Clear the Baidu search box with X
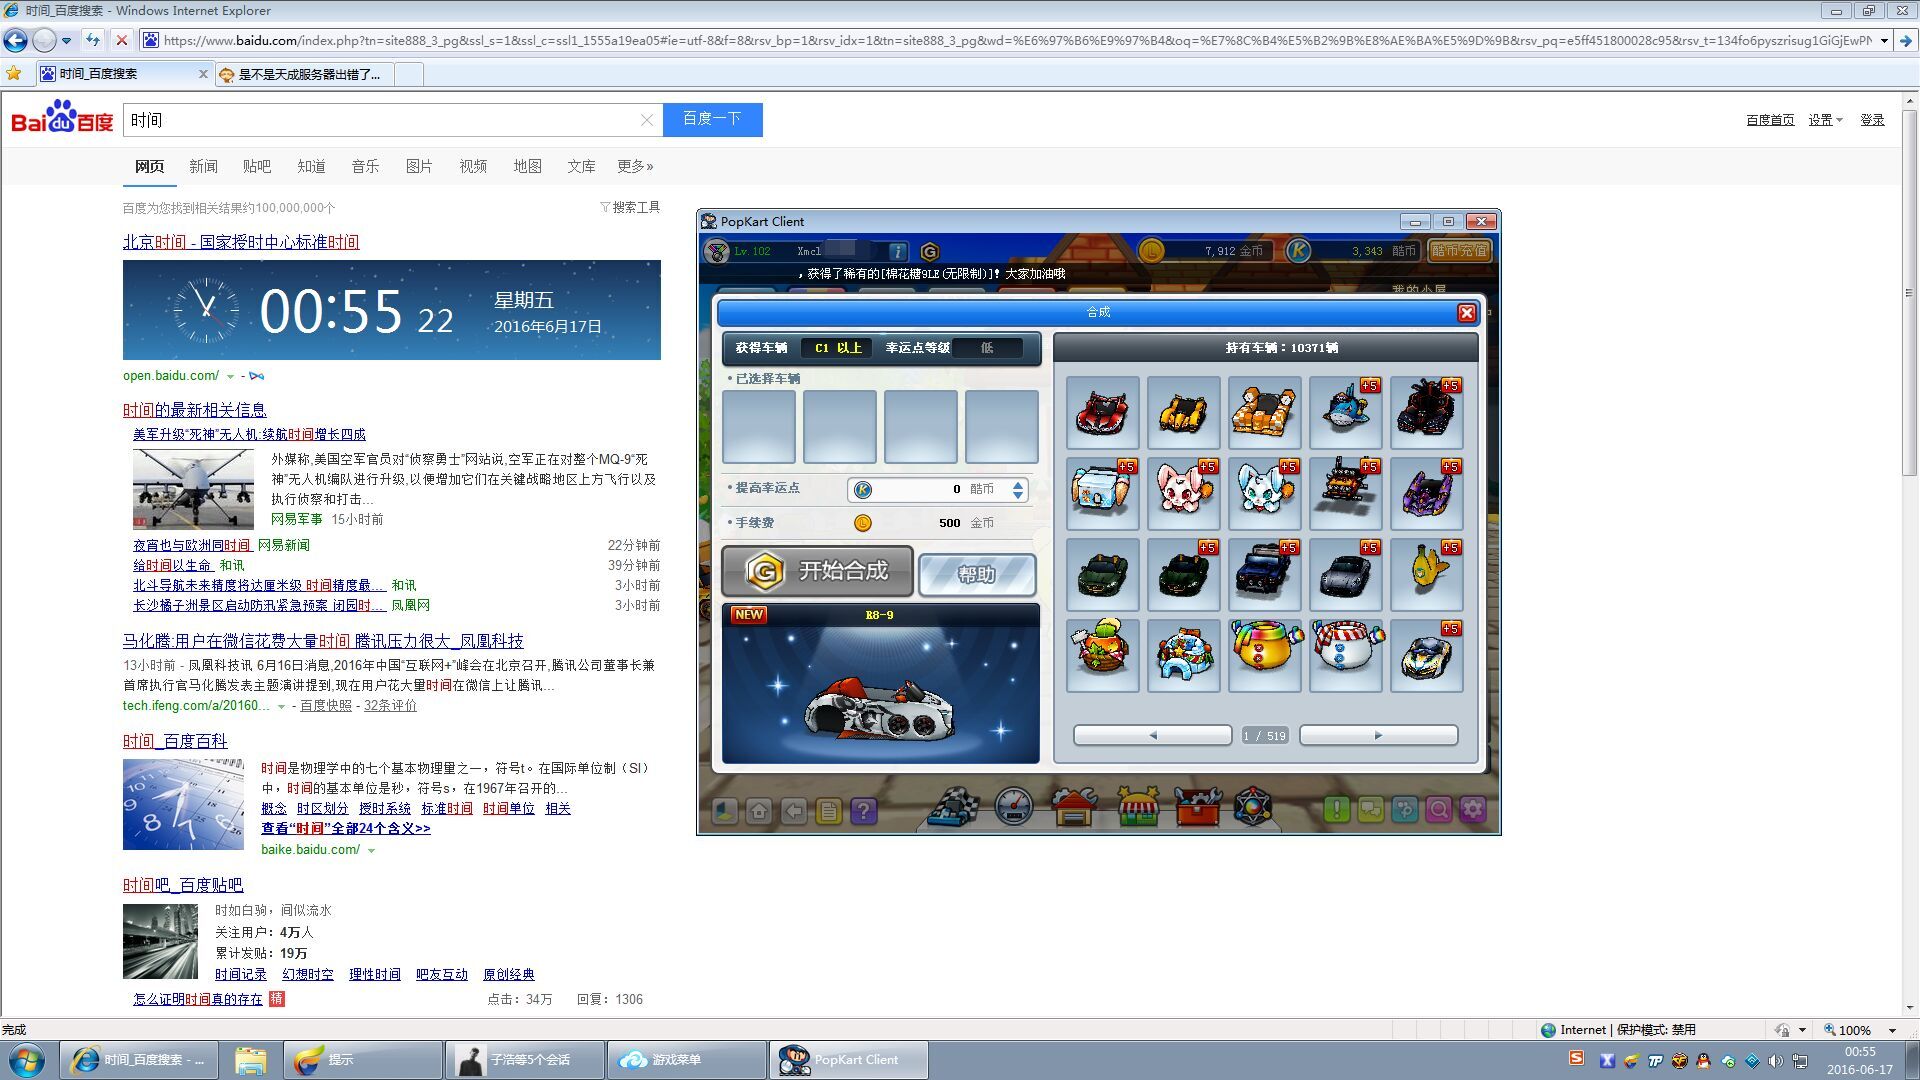Image resolution: width=1920 pixels, height=1080 pixels. [x=647, y=120]
